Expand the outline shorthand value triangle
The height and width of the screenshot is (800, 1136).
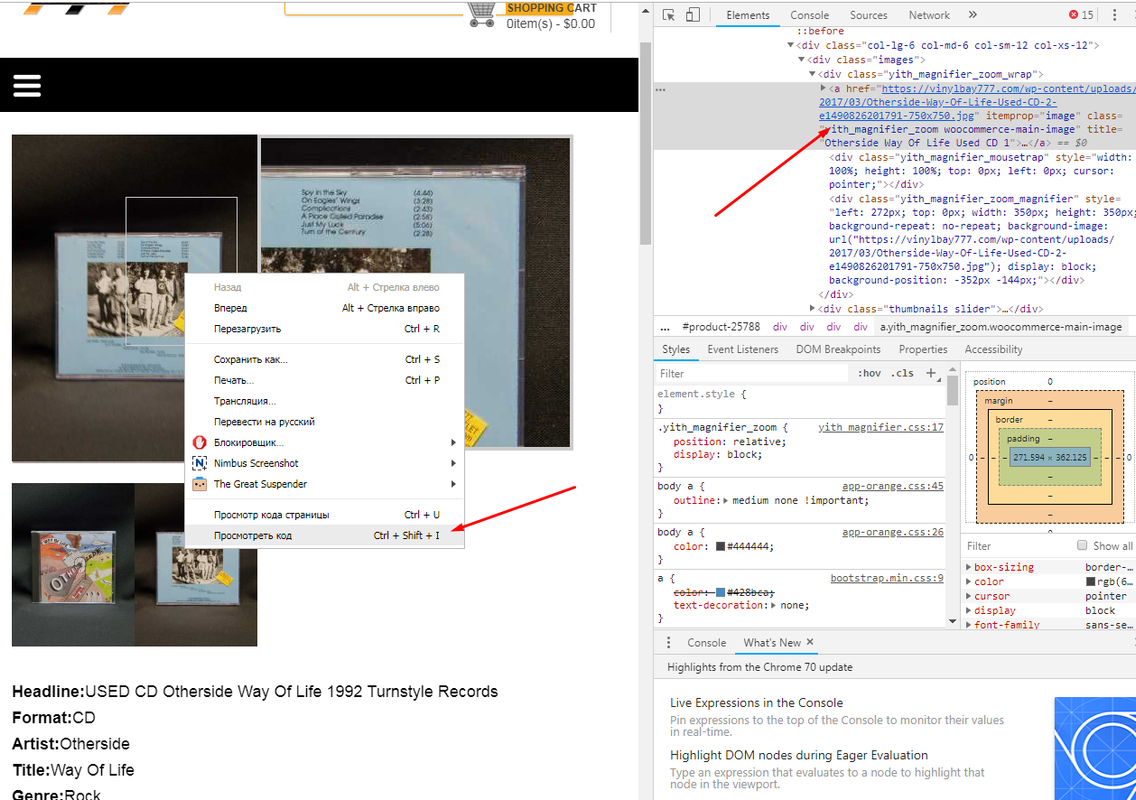(726, 501)
